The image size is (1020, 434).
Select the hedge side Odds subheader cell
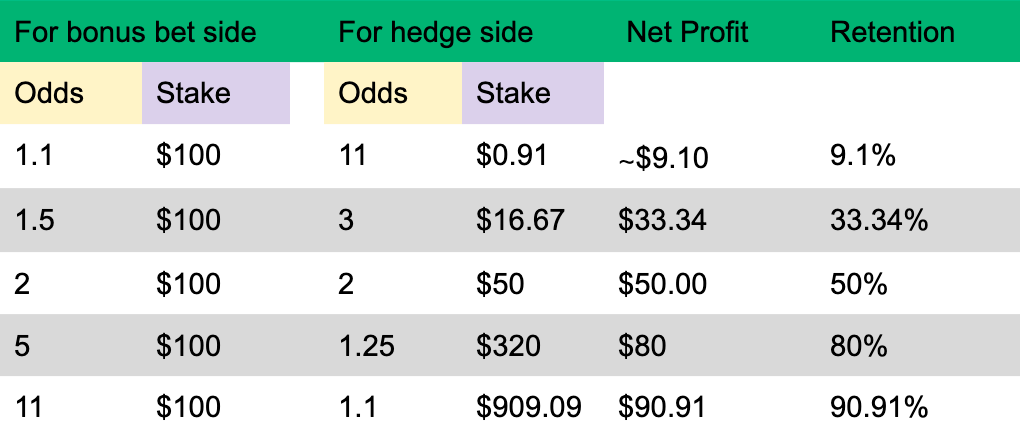pos(373,93)
